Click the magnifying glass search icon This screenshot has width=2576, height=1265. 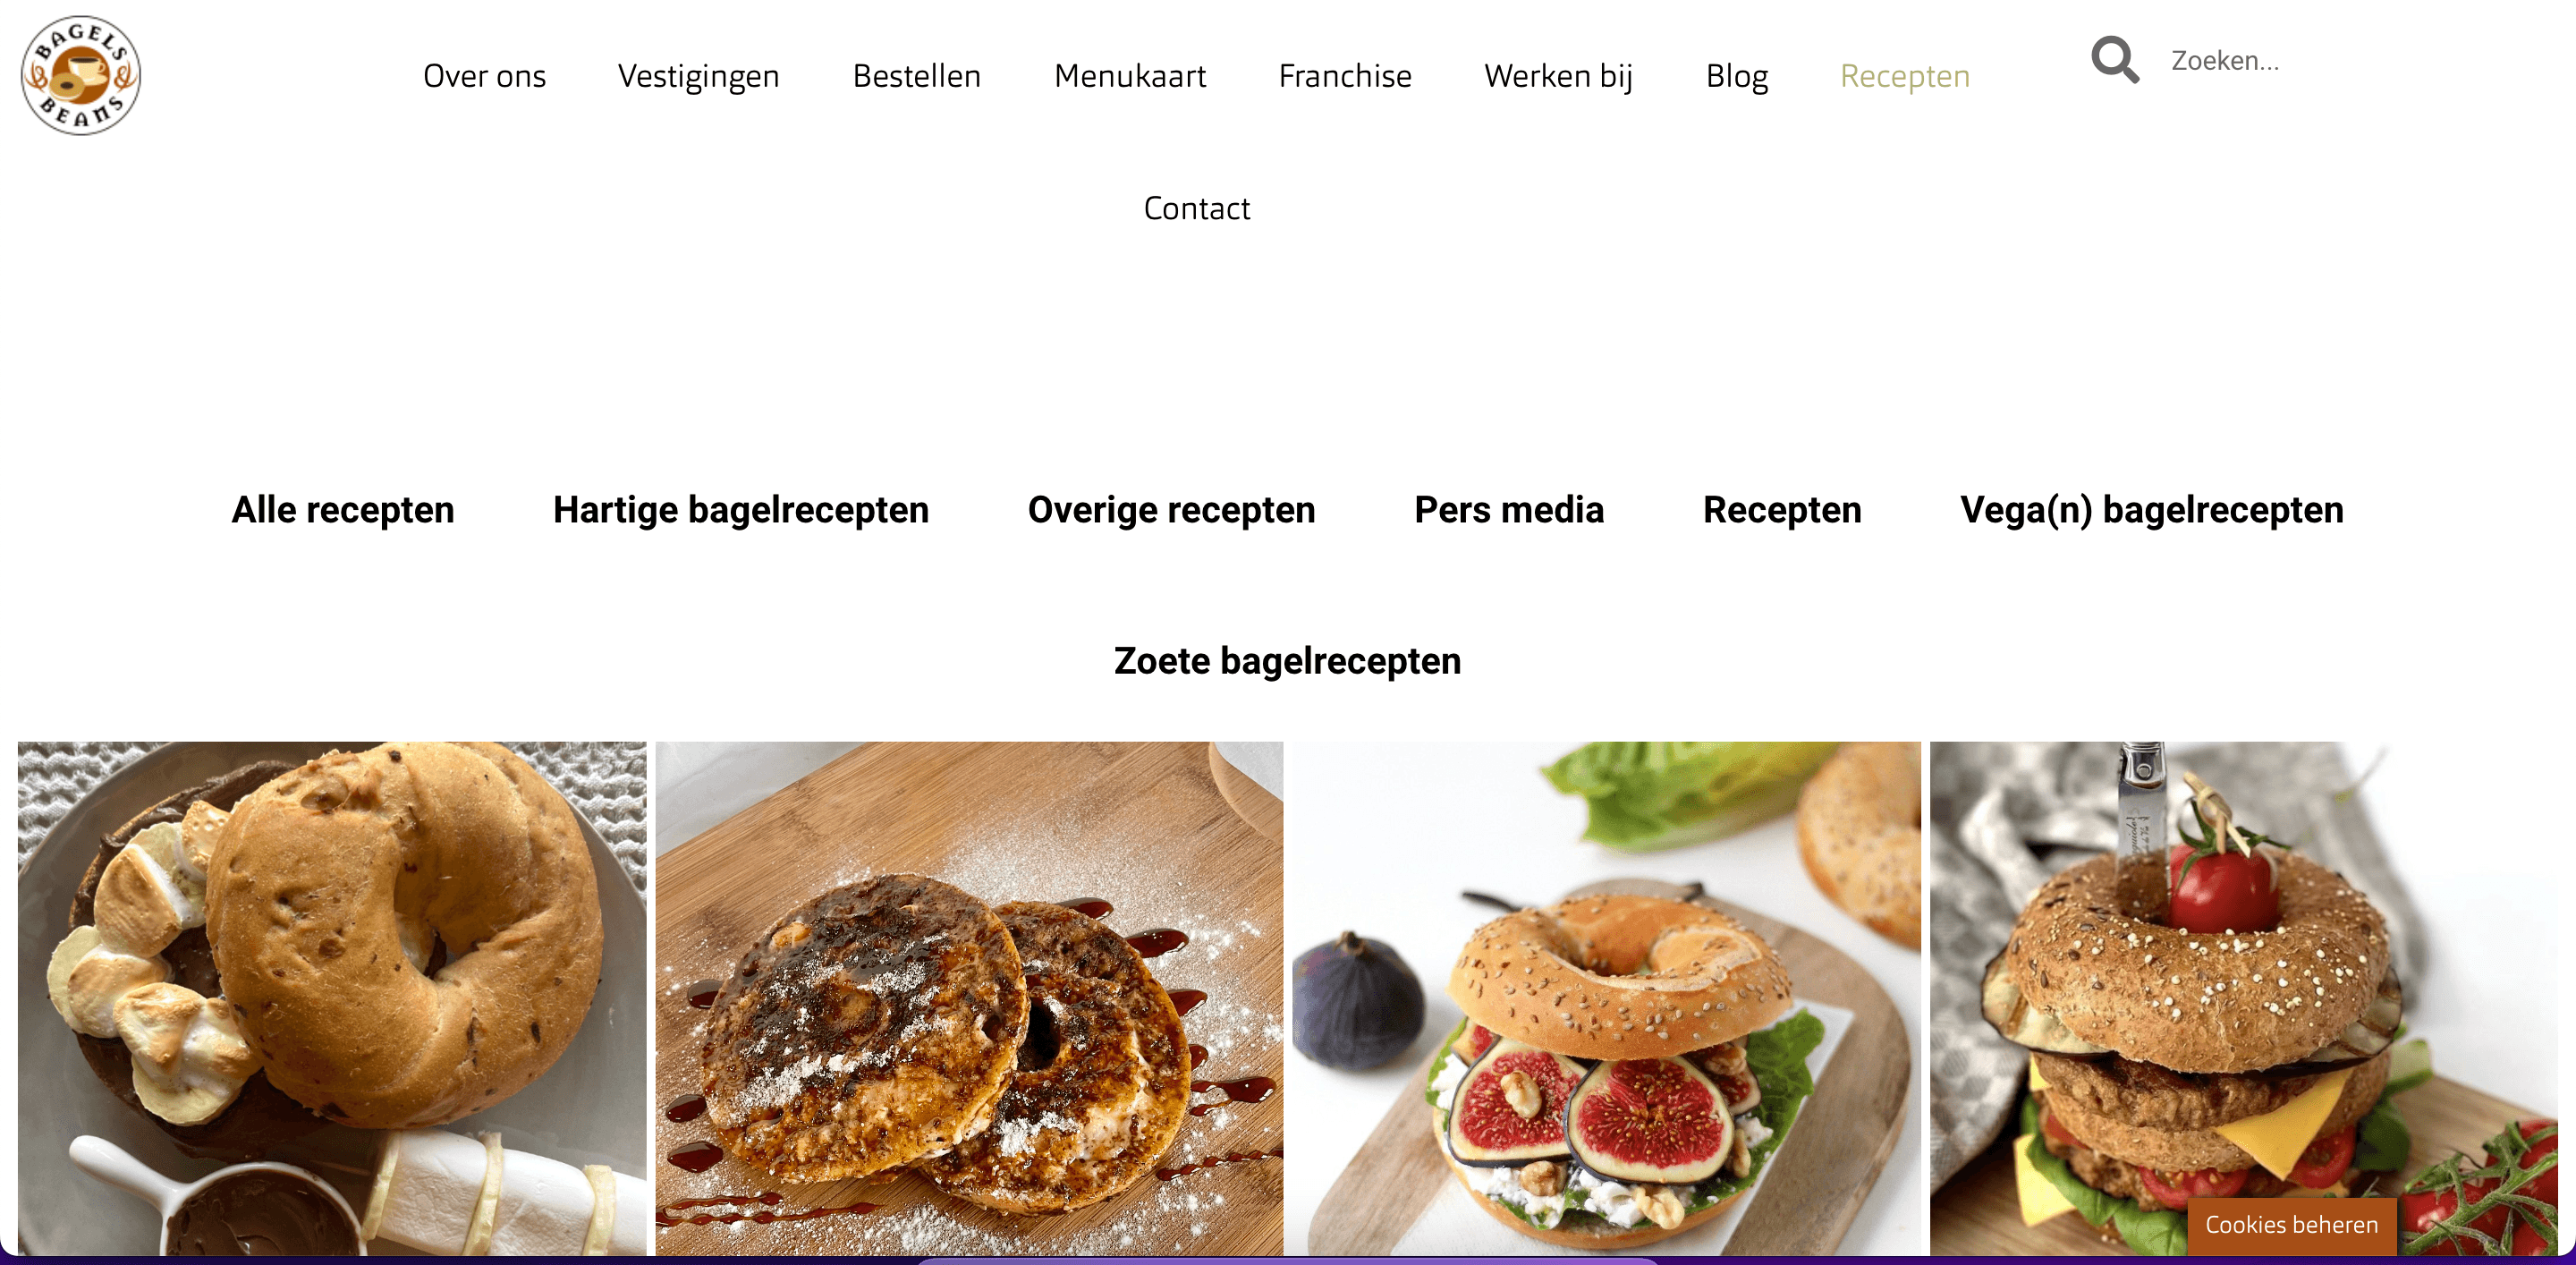pyautogui.click(x=2115, y=60)
